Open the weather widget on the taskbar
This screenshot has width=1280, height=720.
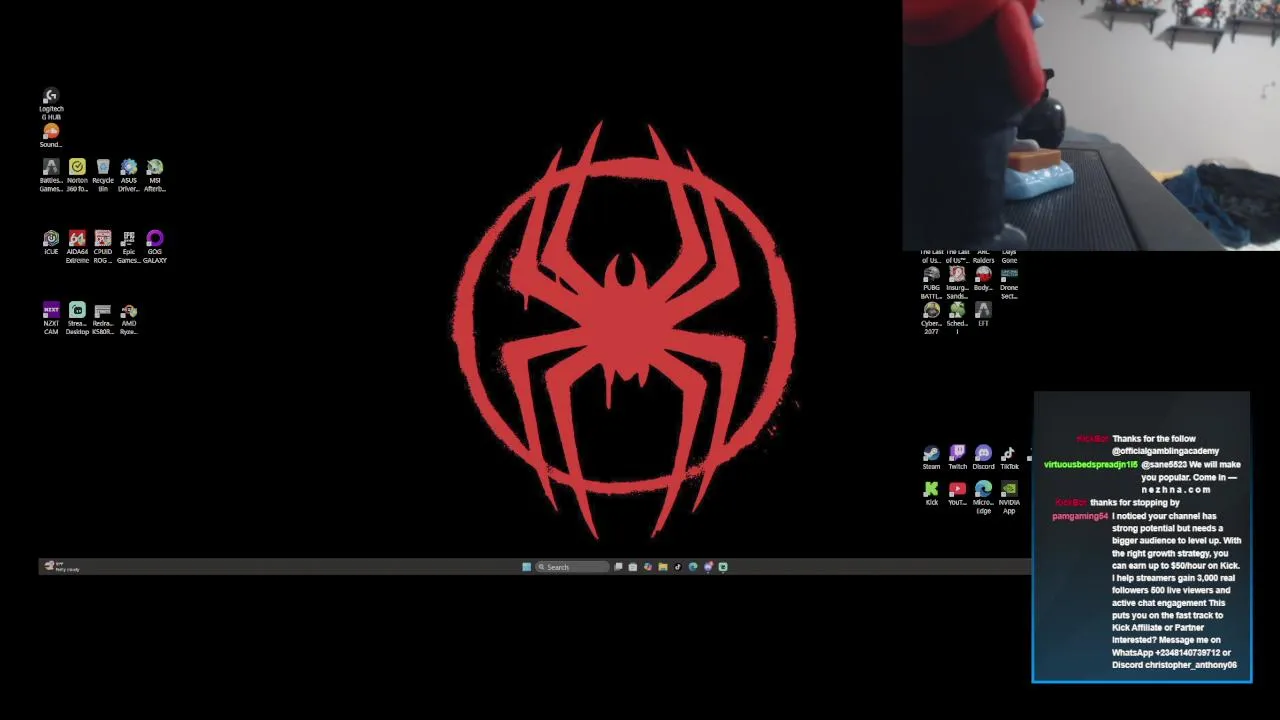click(60, 567)
